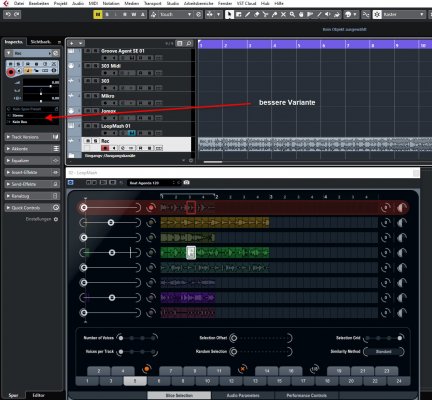Image resolution: width=432 pixels, height=400 pixels.
Task: Select the zoom magnifier tool
Action: point(292,14)
